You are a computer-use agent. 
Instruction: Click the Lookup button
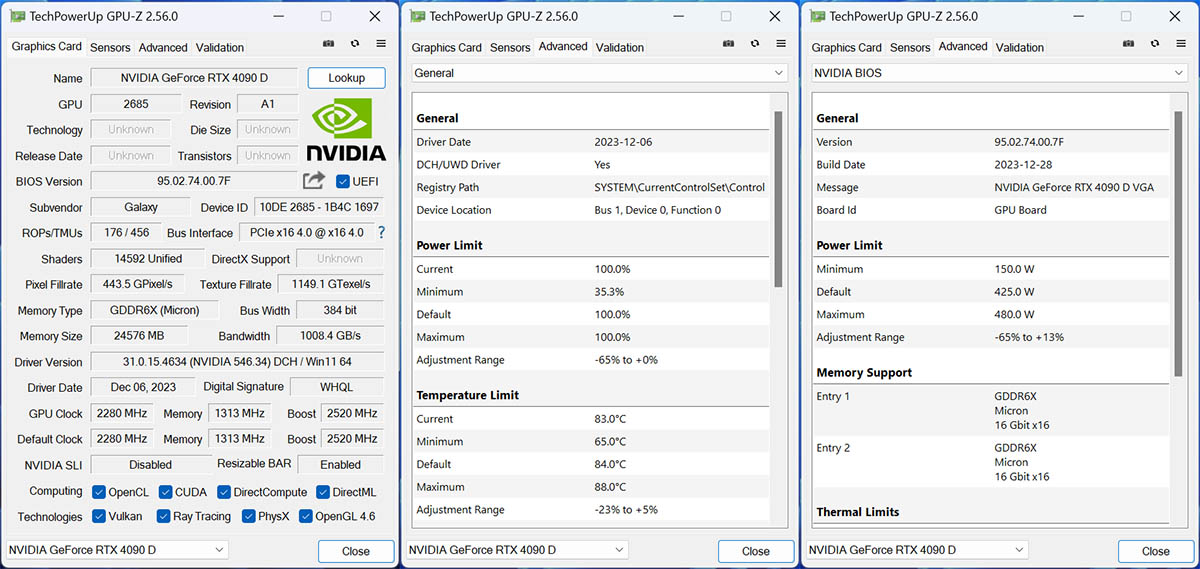[x=346, y=78]
